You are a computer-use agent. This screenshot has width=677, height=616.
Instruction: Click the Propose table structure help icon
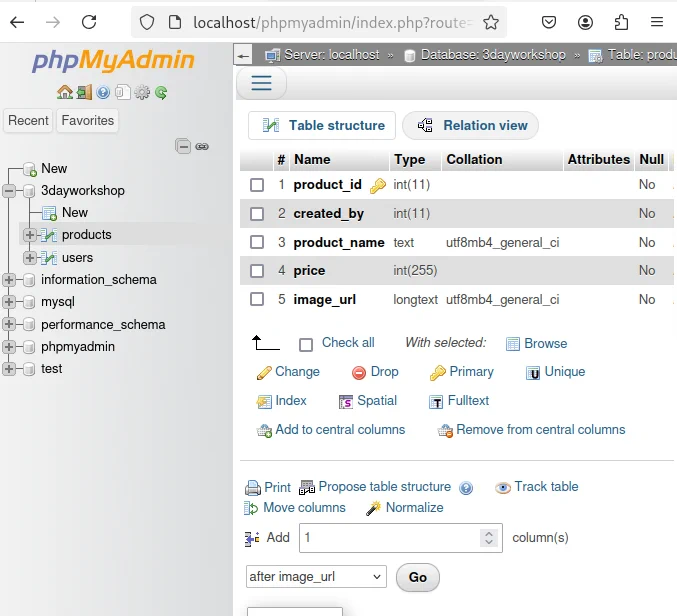coord(466,488)
